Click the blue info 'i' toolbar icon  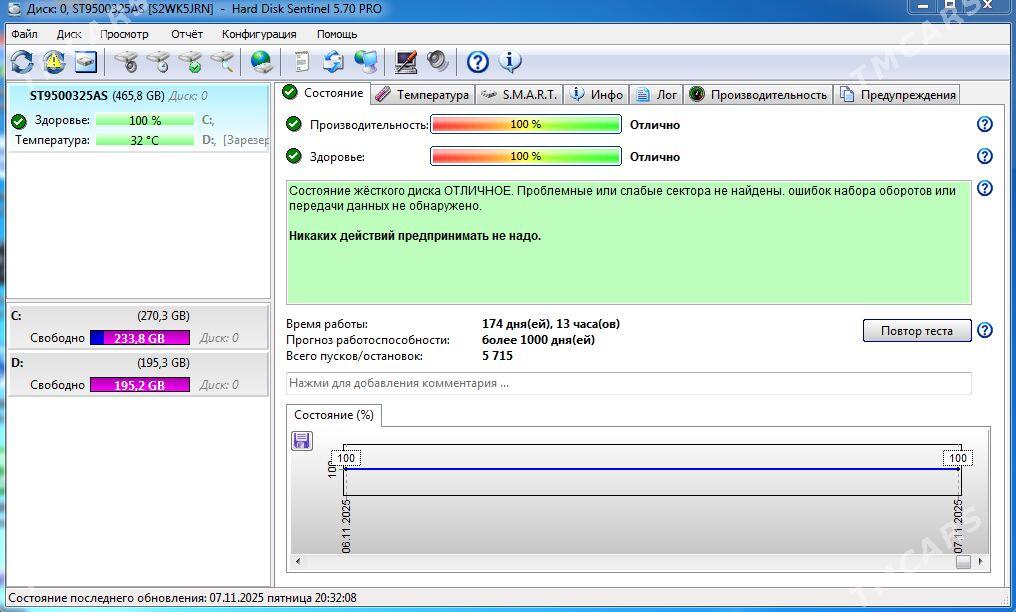pos(510,62)
